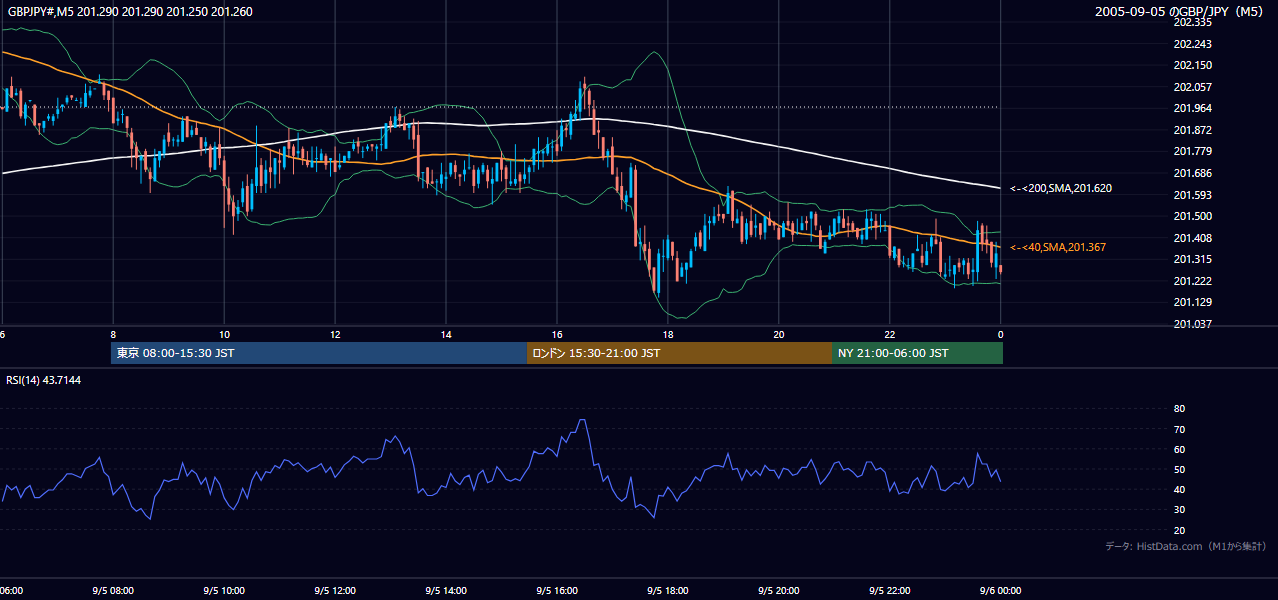The width and height of the screenshot is (1278, 600).
Task: Click hour label 14 under price chart
Action: click(446, 334)
